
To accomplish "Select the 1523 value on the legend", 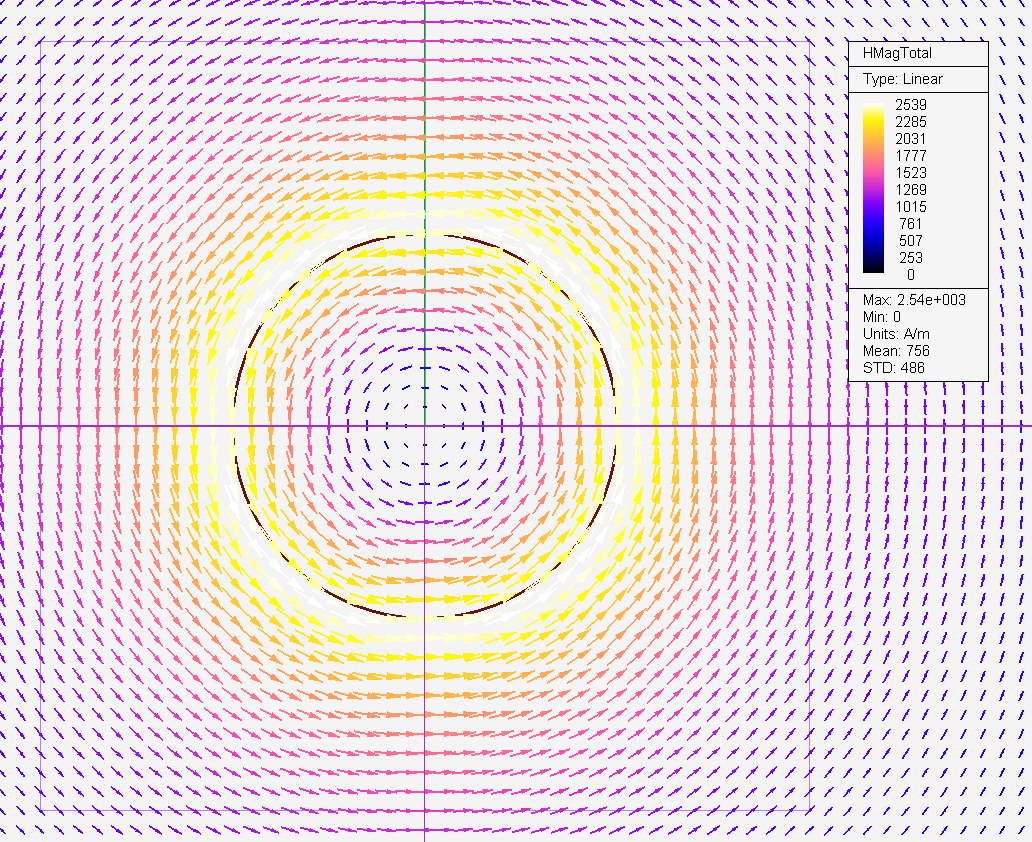I will [910, 173].
